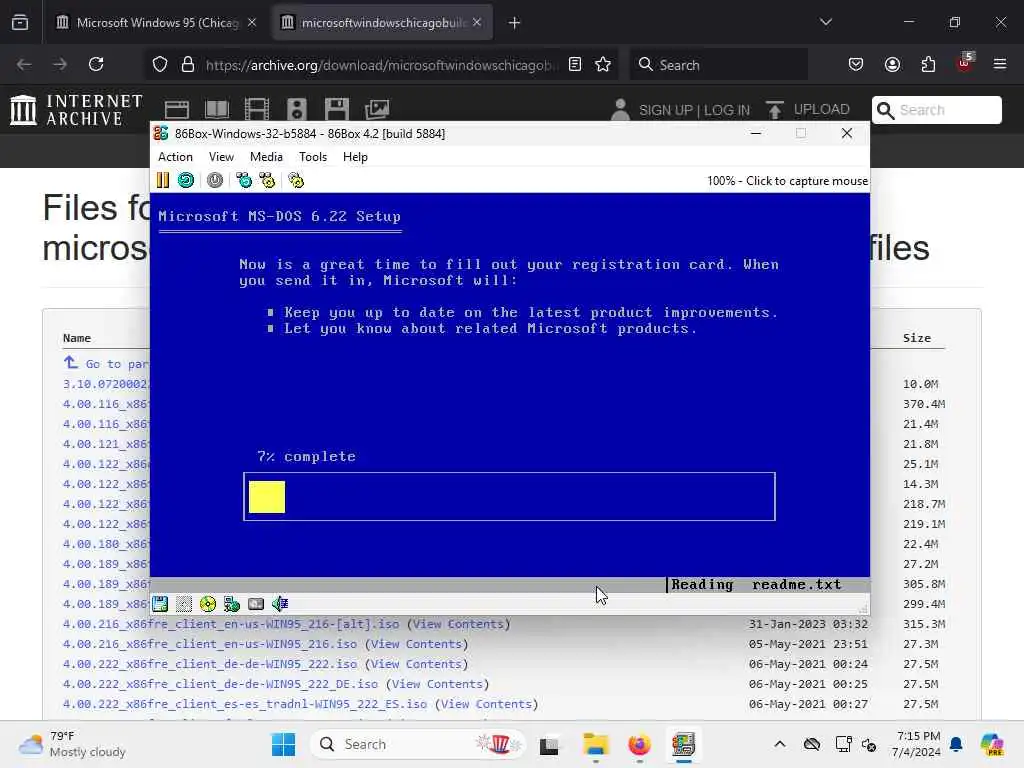Open the uBlock Origin extension icon
Screen dimensions: 1024x768
tap(965, 63)
